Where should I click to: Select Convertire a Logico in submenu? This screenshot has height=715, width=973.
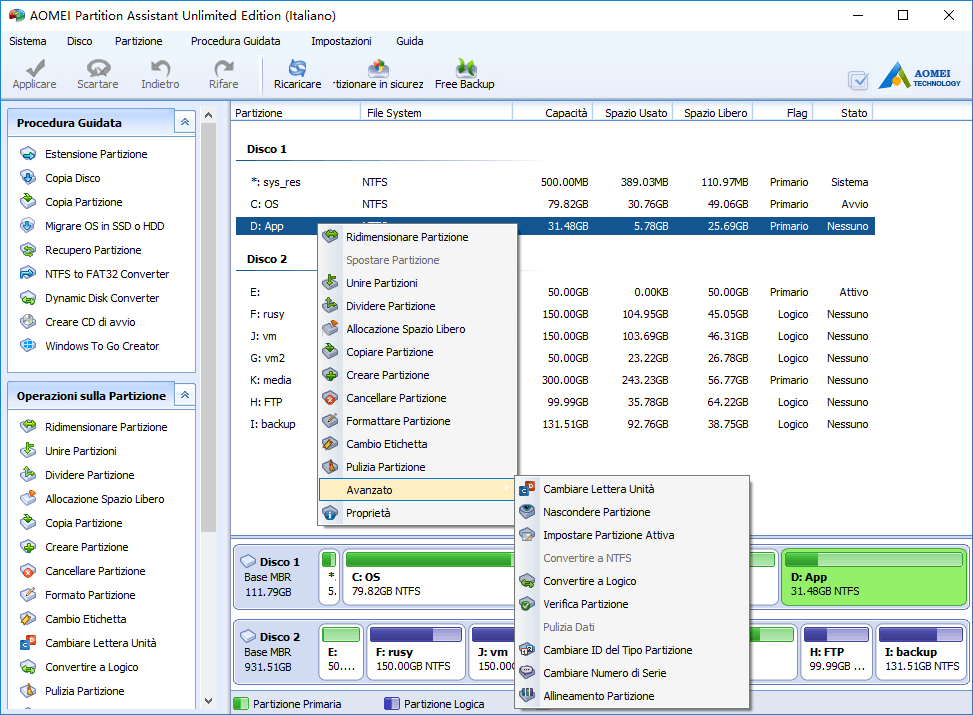pyautogui.click(x=632, y=580)
